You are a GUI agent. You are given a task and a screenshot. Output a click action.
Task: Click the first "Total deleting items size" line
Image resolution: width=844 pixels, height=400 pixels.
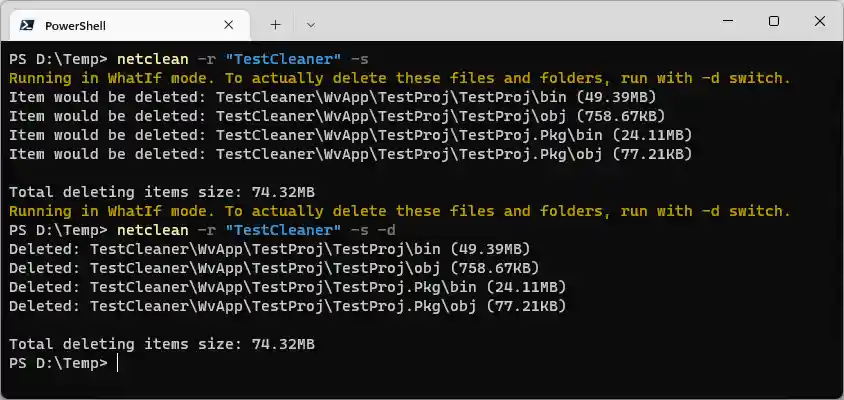[162, 192]
